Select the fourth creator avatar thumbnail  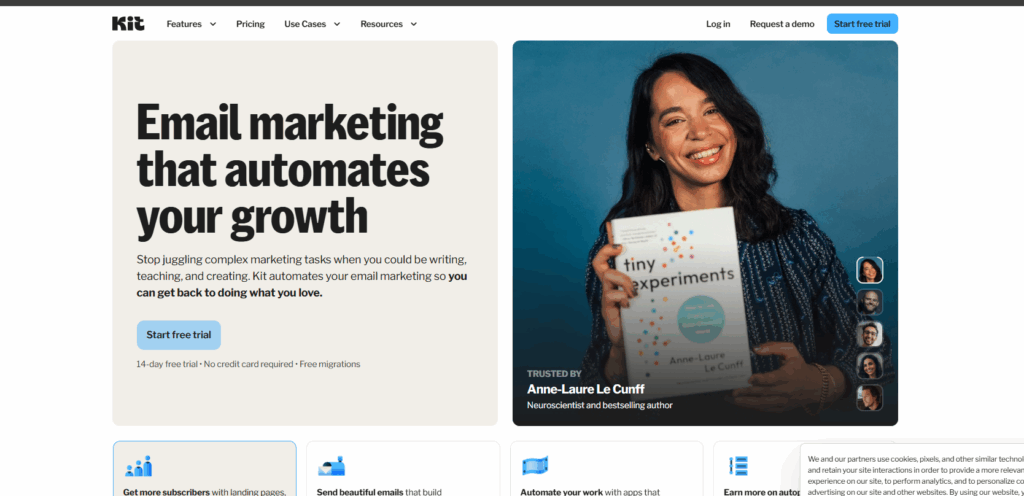869,366
